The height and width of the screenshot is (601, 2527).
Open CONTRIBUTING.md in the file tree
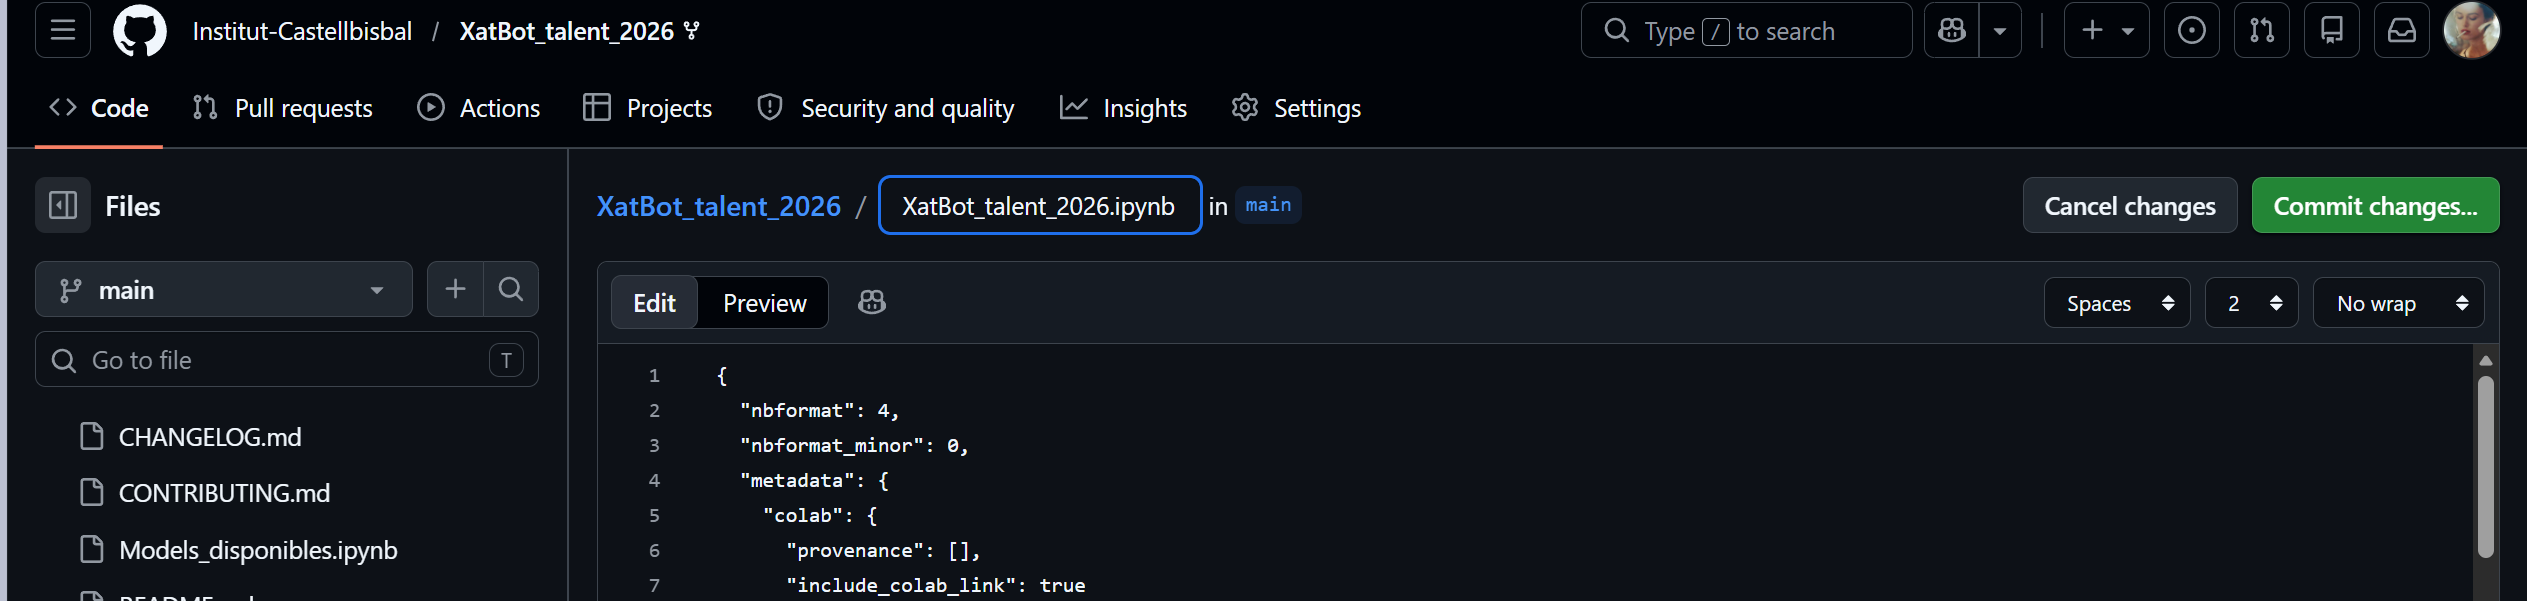(x=224, y=493)
